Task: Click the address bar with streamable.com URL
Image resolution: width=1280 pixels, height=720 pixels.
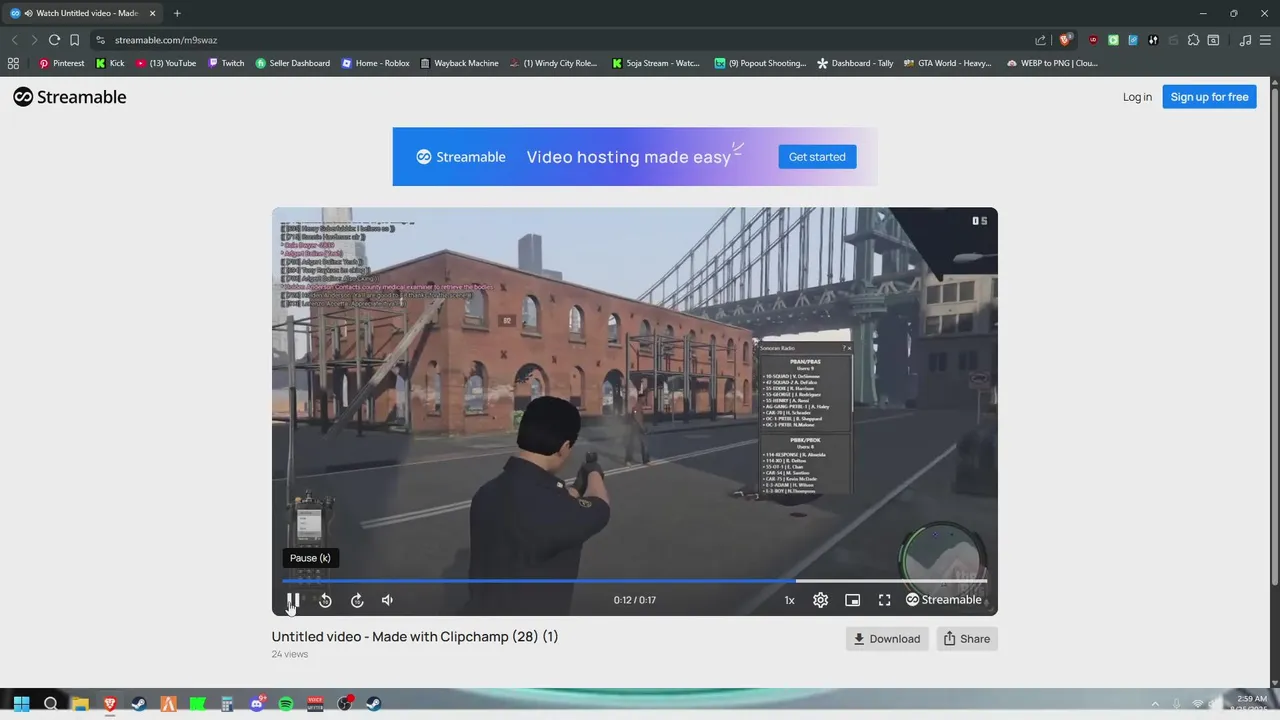Action: coord(560,40)
